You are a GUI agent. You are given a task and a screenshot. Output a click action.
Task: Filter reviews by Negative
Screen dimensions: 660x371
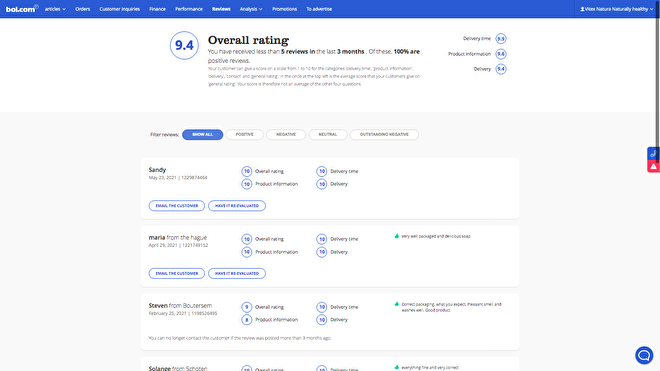point(286,135)
